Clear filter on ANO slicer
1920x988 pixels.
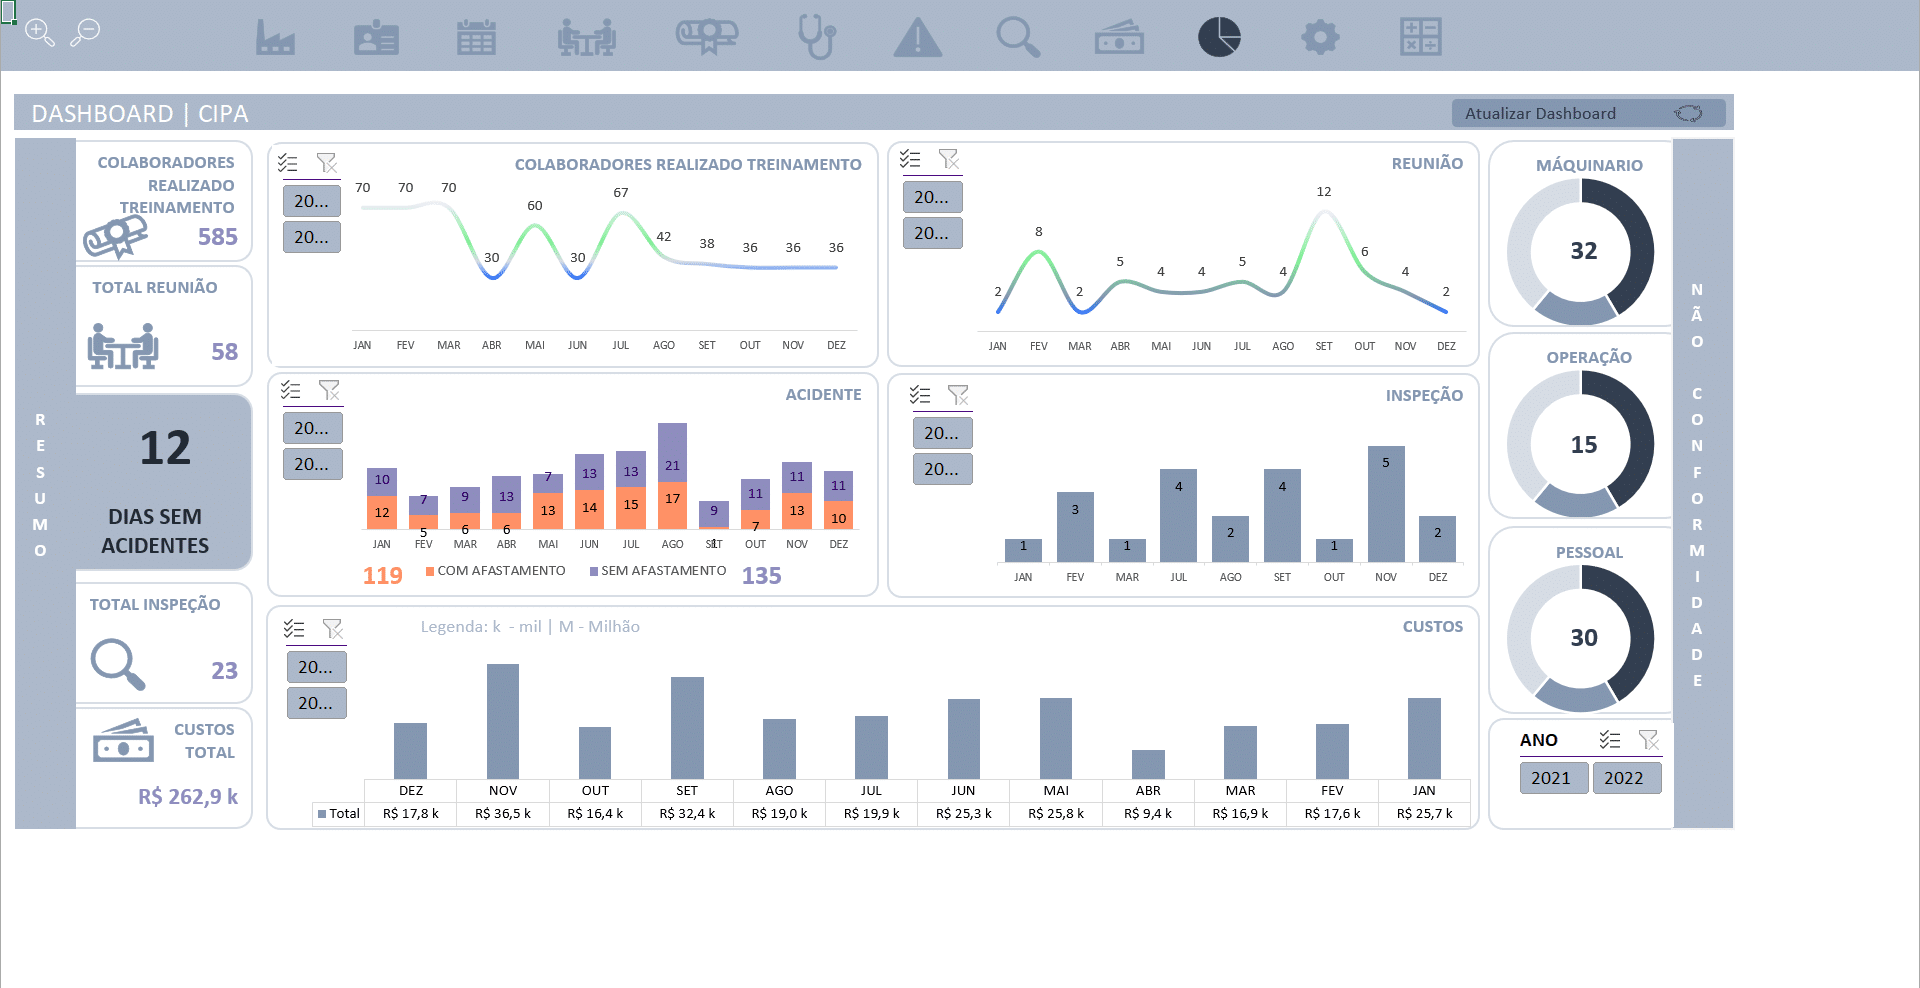coord(1649,740)
